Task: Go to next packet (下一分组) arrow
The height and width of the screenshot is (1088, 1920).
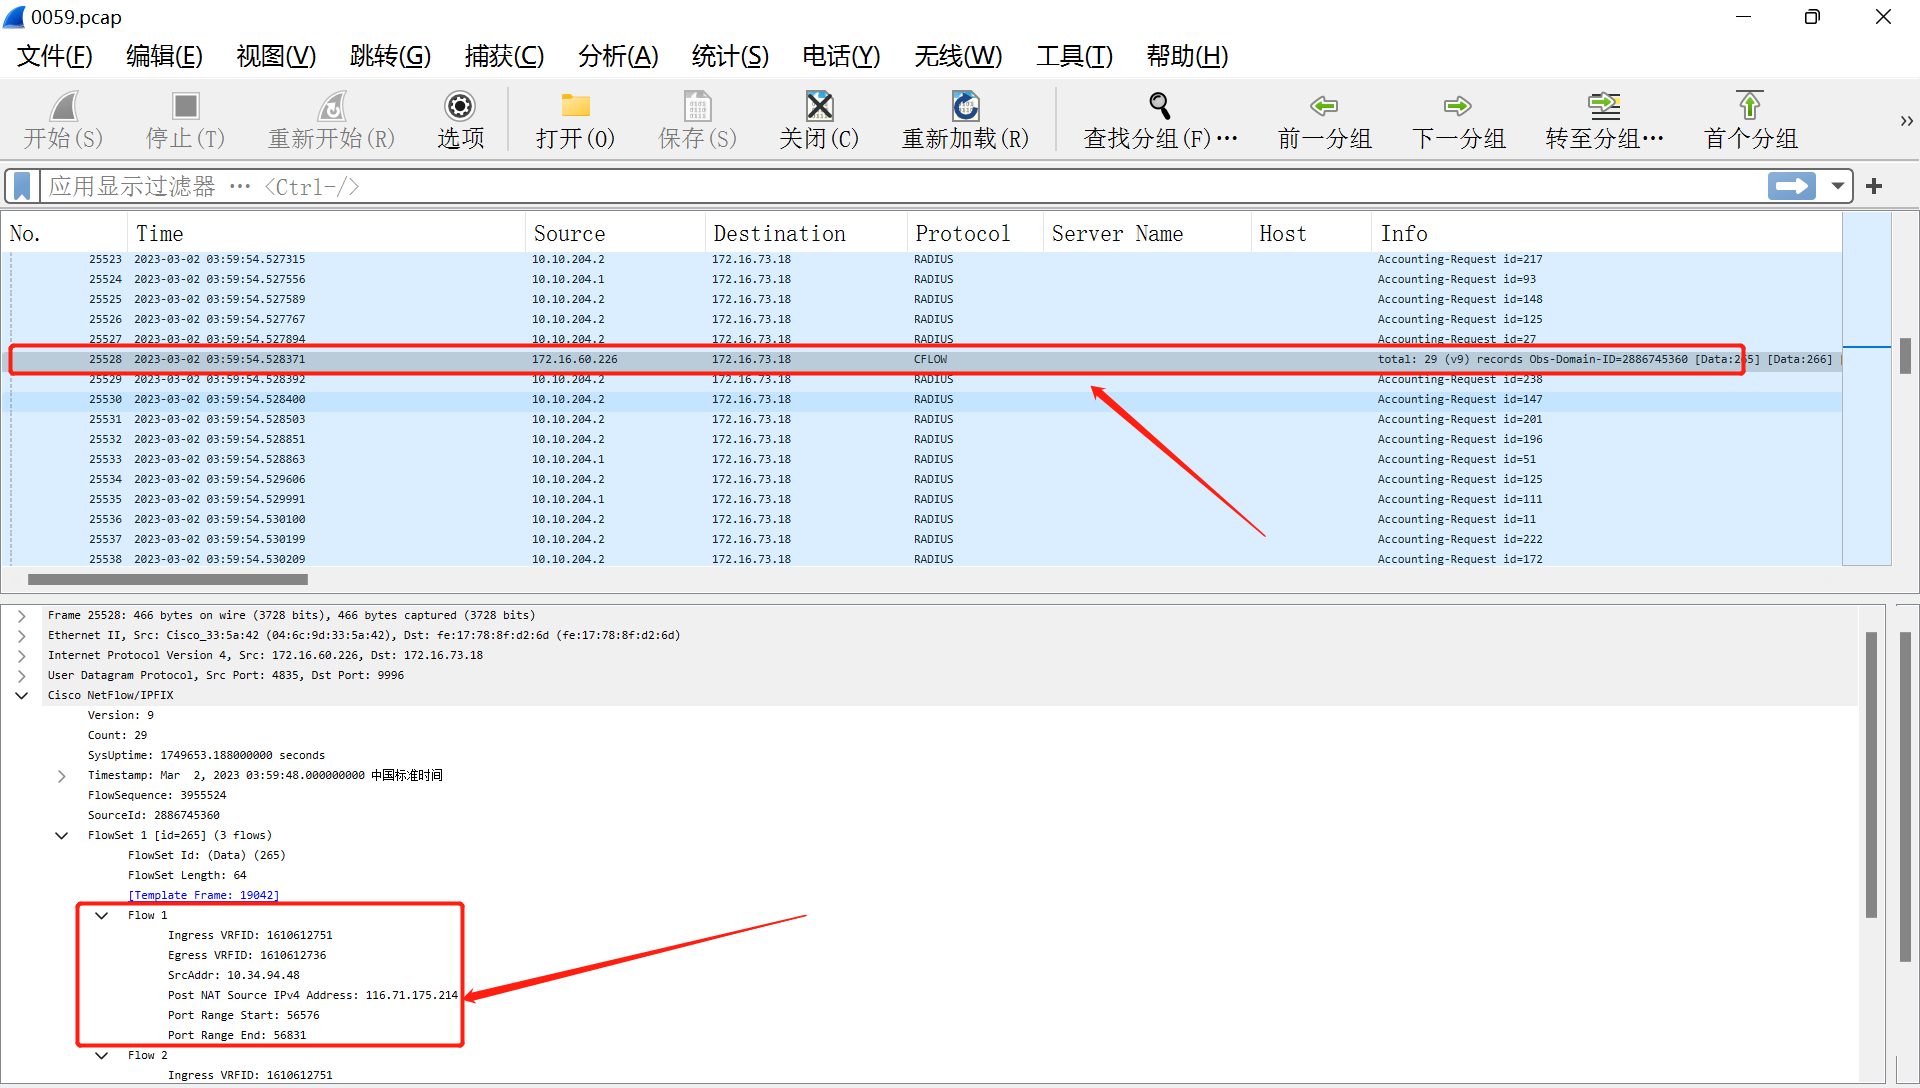Action: [1457, 107]
